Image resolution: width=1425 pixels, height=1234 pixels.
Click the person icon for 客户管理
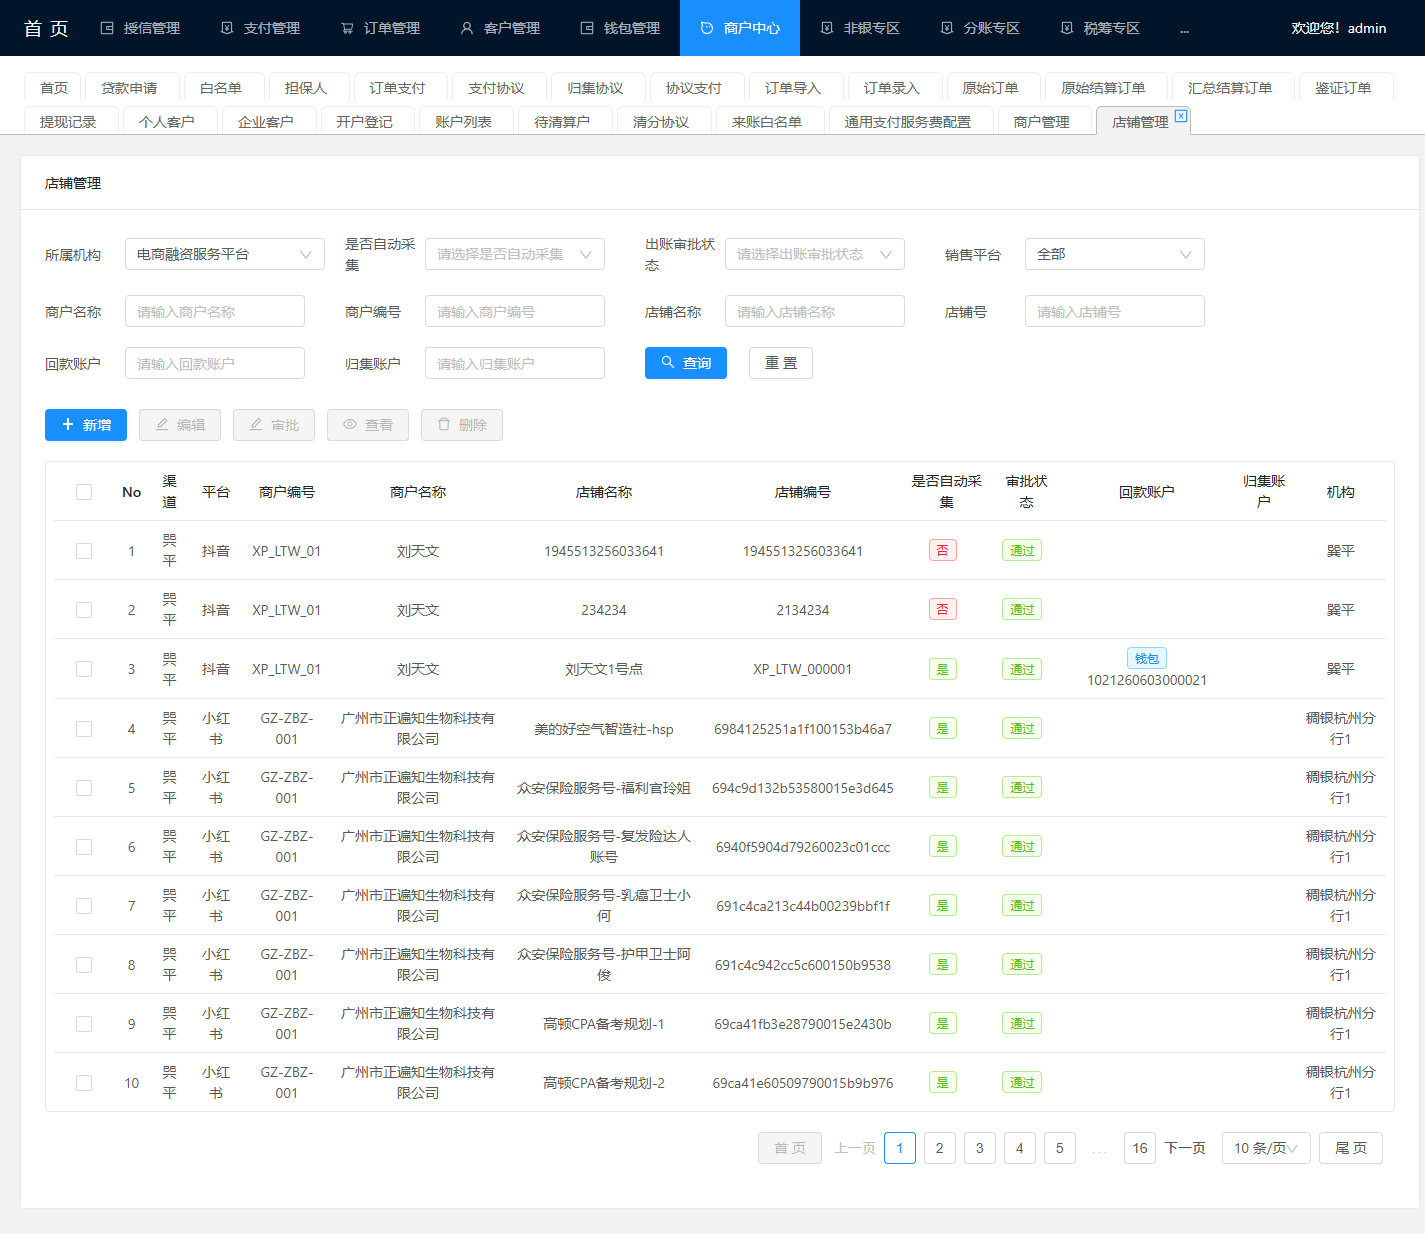point(467,28)
